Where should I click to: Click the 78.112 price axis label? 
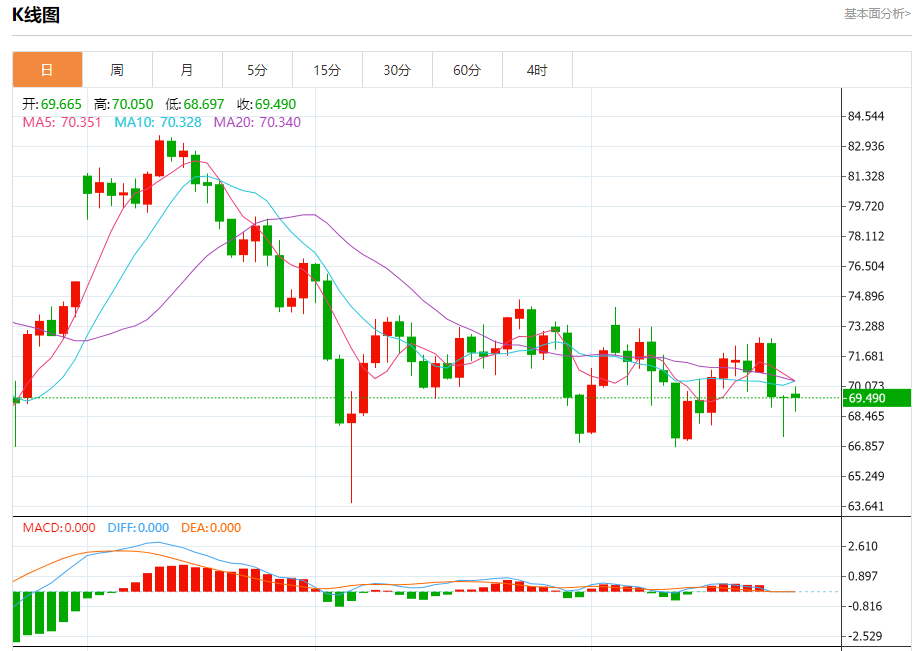tap(866, 237)
